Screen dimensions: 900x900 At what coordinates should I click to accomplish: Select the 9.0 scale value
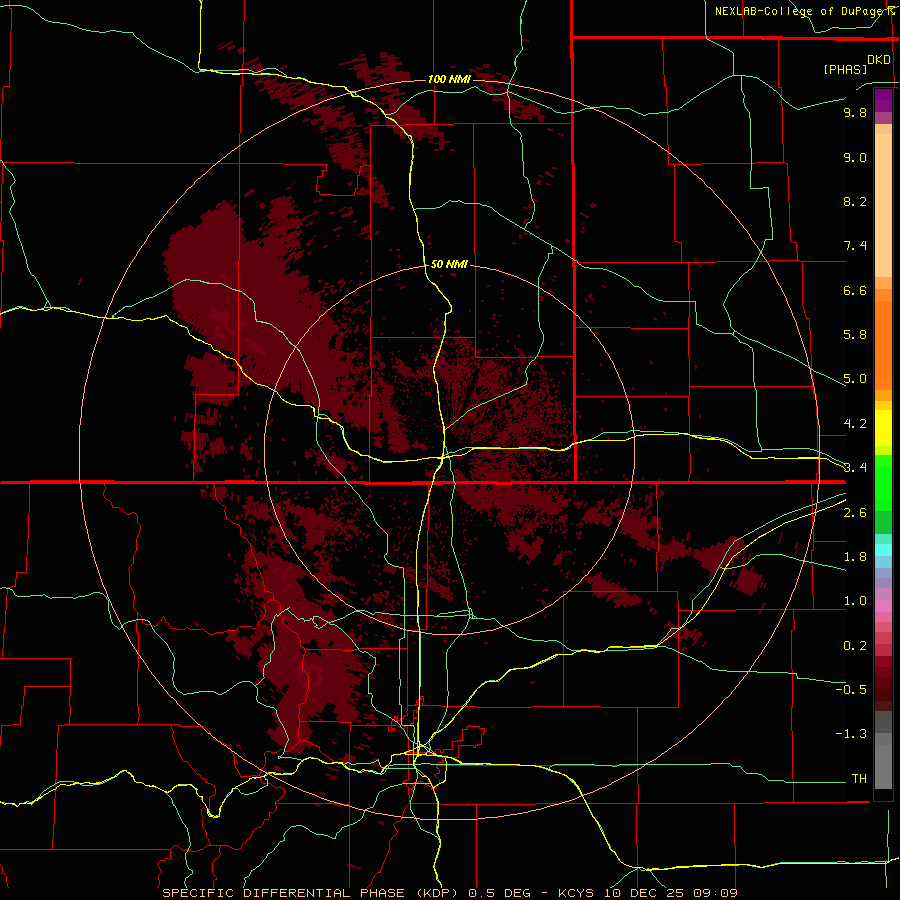(855, 157)
